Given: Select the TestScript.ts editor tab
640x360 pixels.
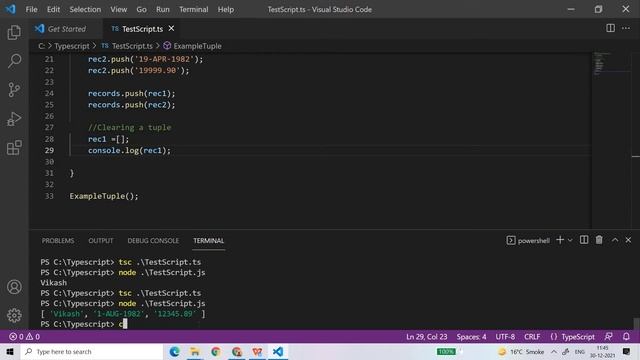Looking at the screenshot, I should 142,29.
